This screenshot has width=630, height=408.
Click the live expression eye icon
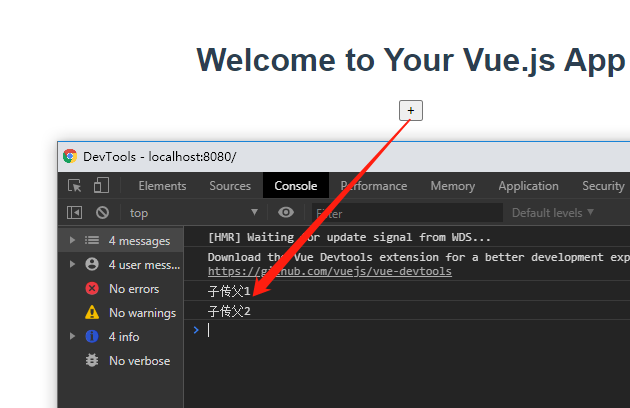click(286, 212)
